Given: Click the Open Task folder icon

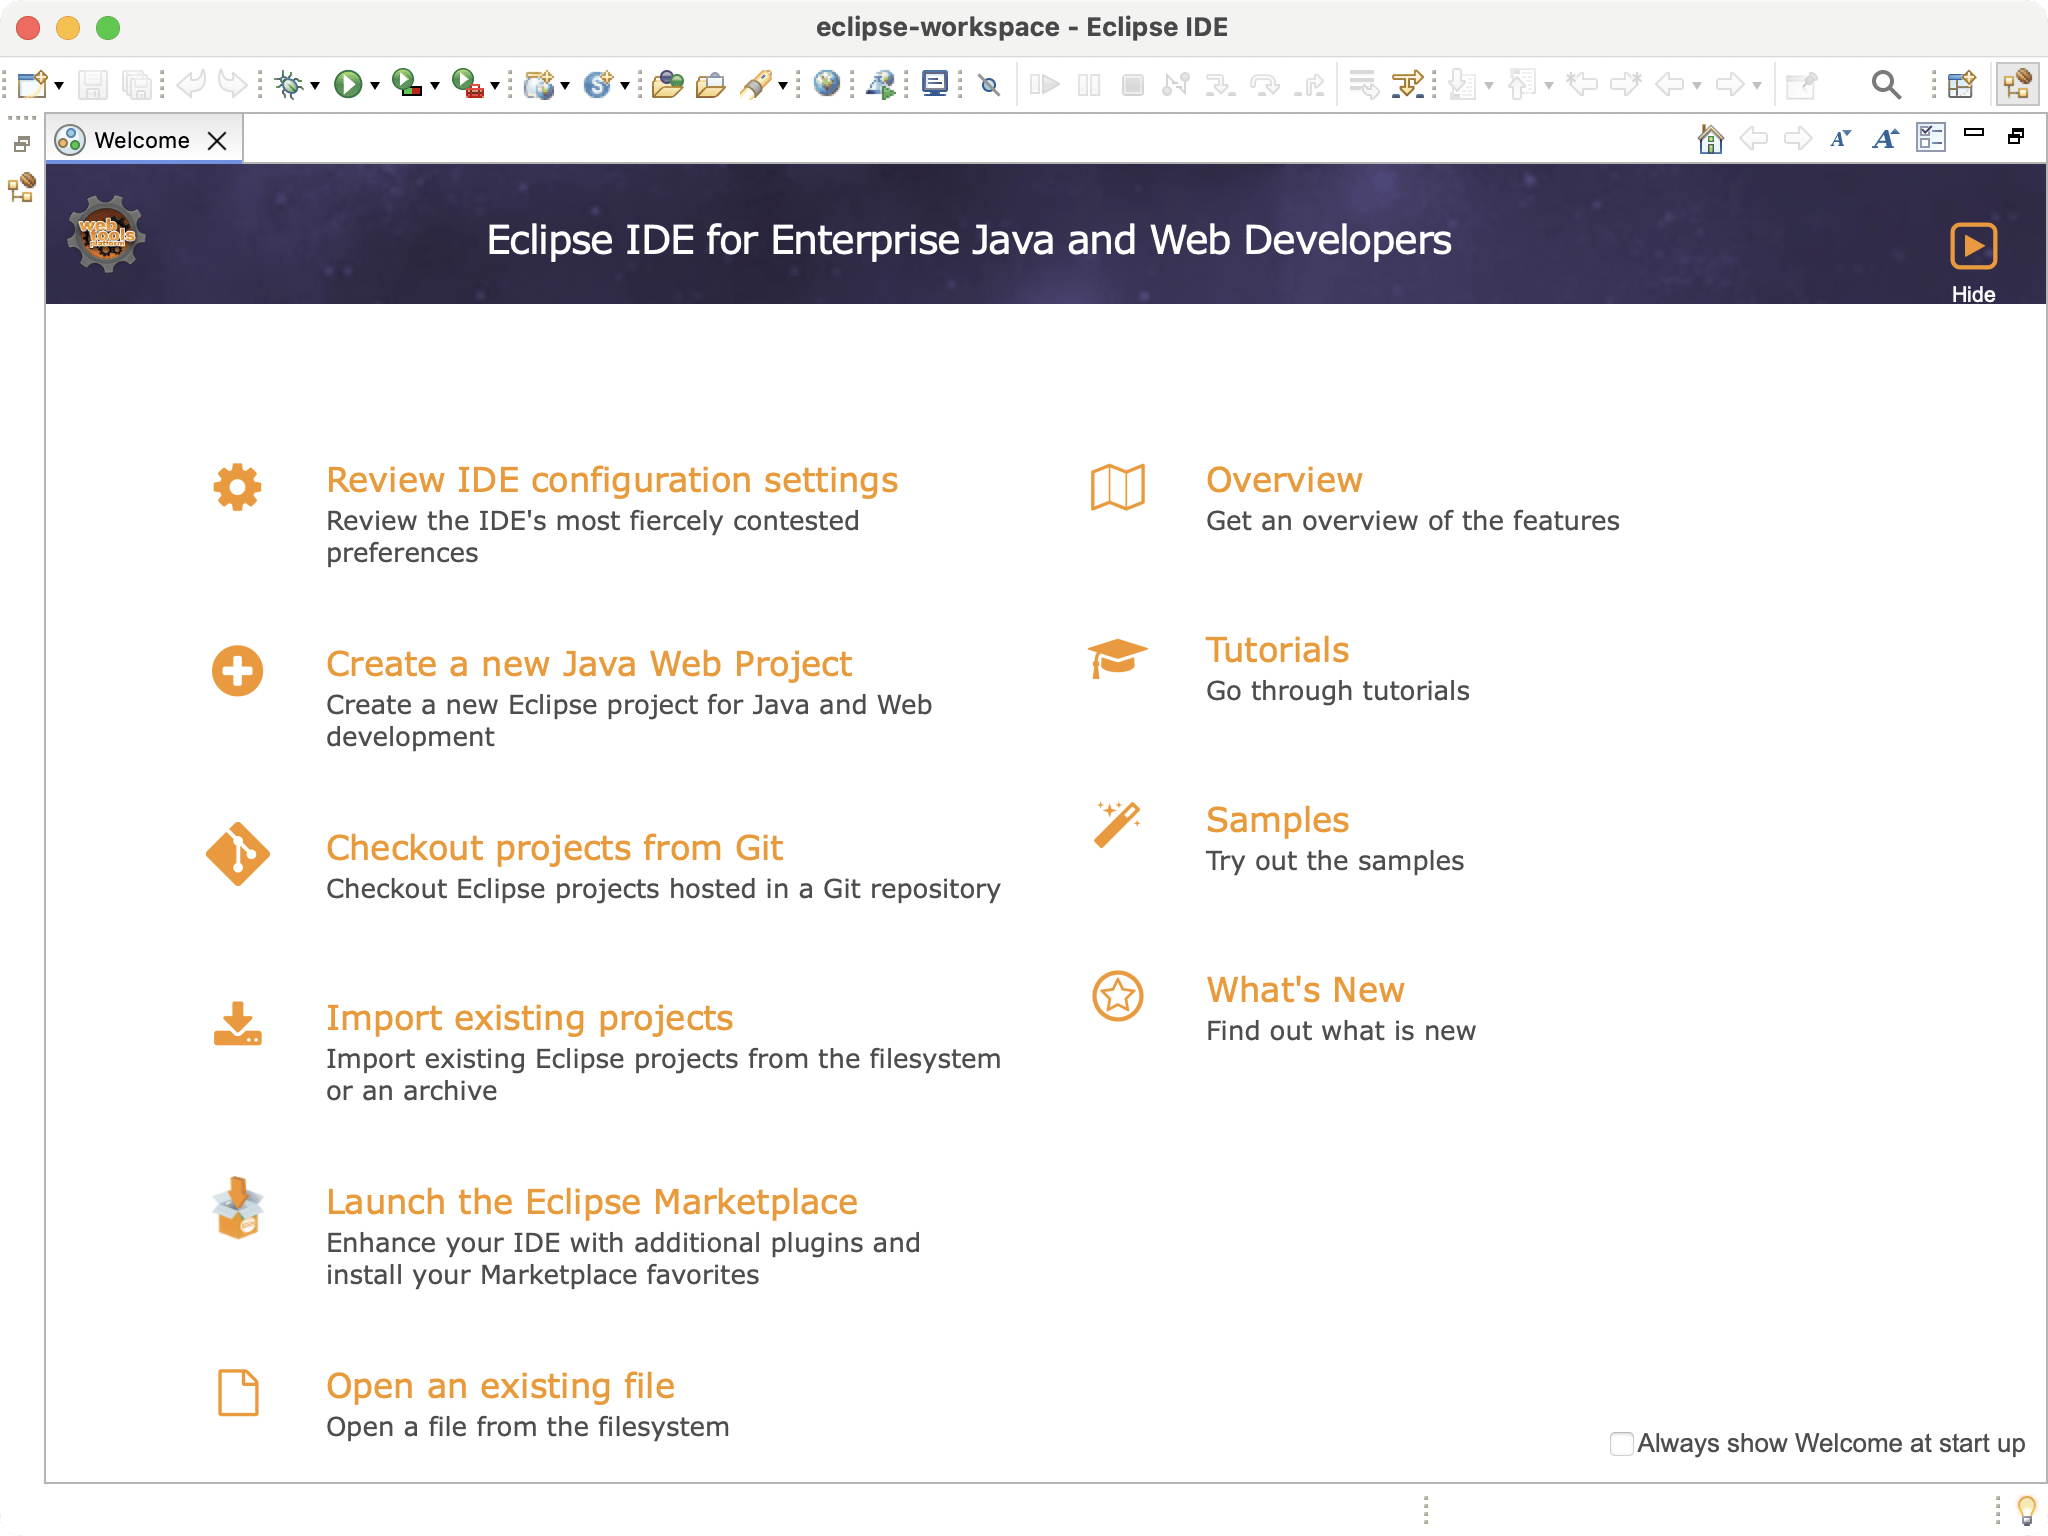Looking at the screenshot, I should coord(711,84).
